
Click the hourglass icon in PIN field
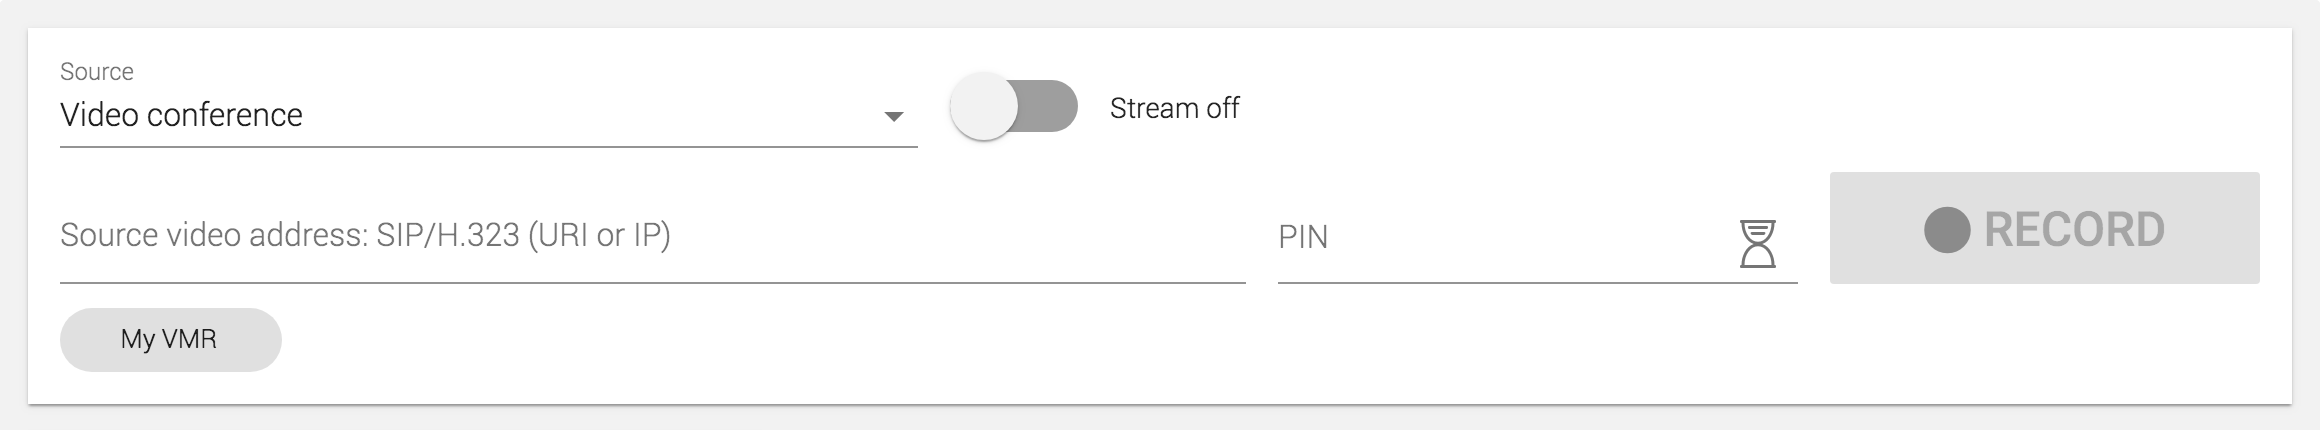point(1757,244)
